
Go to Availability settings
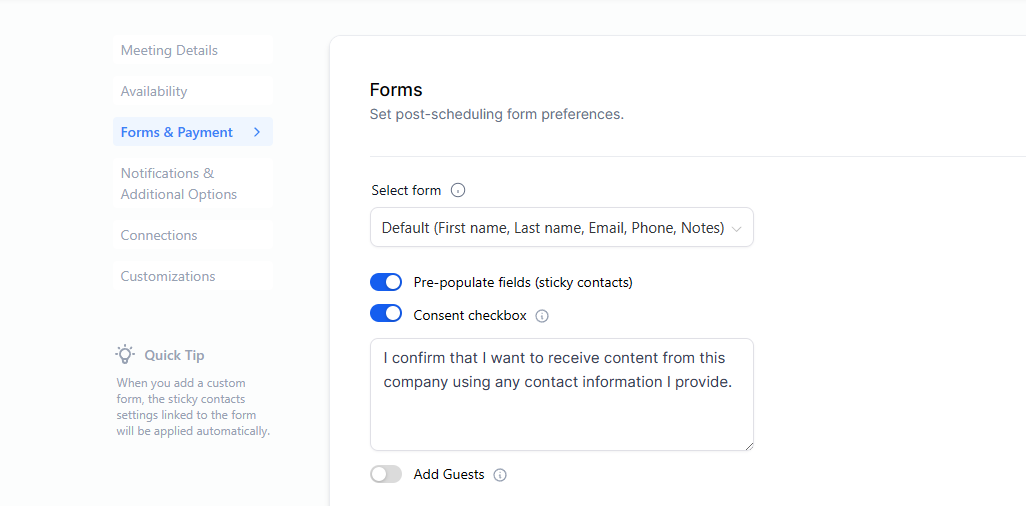154,91
